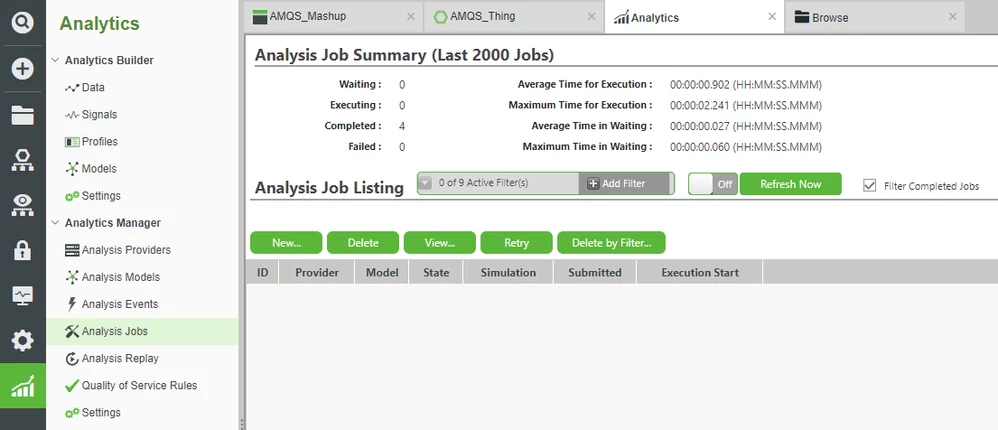Open the Monitoring eye icon in rail
998x430 pixels.
click(x=22, y=205)
